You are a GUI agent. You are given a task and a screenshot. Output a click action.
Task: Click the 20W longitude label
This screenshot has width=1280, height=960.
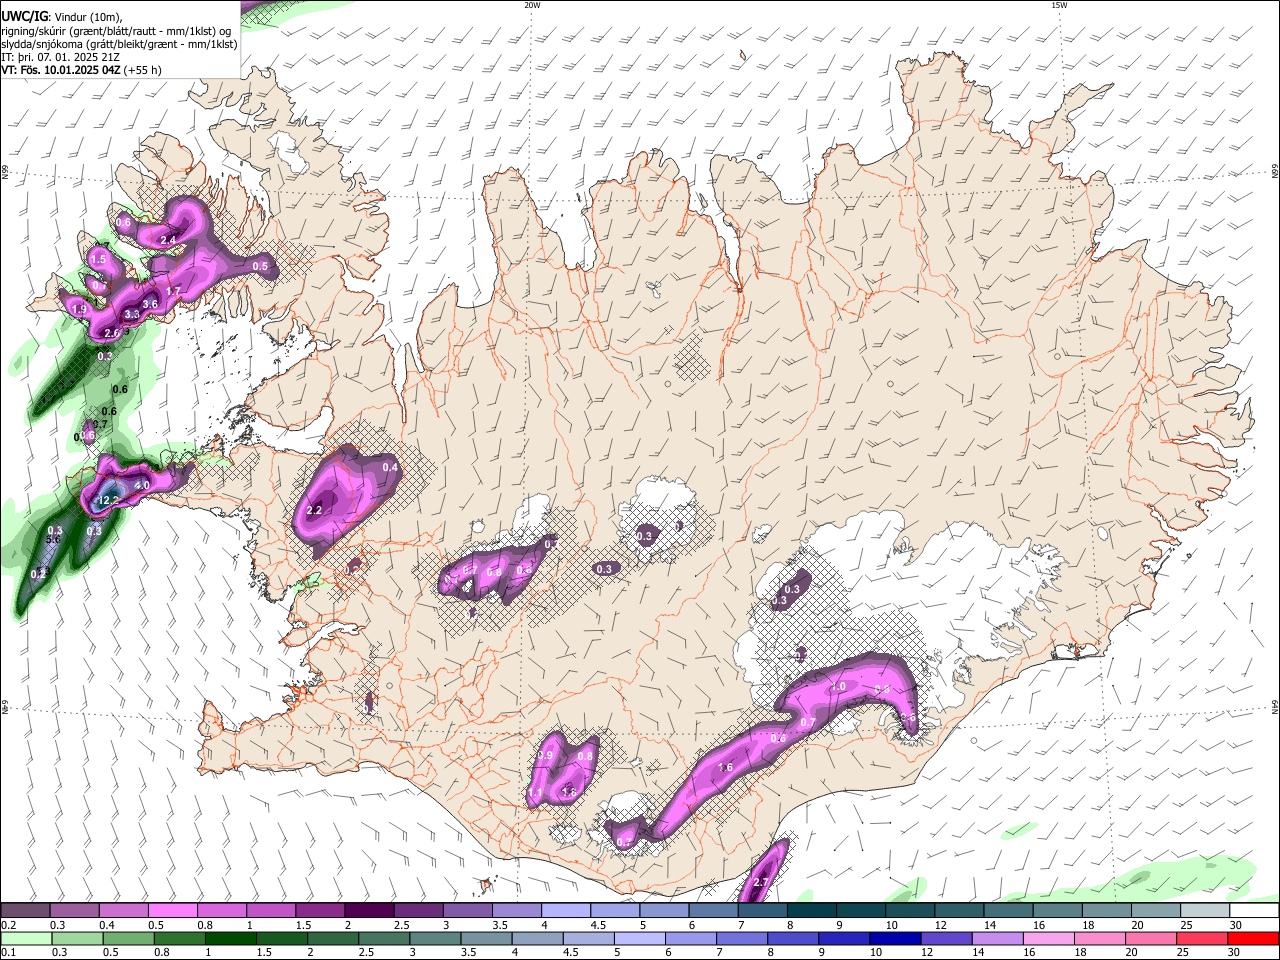click(532, 5)
